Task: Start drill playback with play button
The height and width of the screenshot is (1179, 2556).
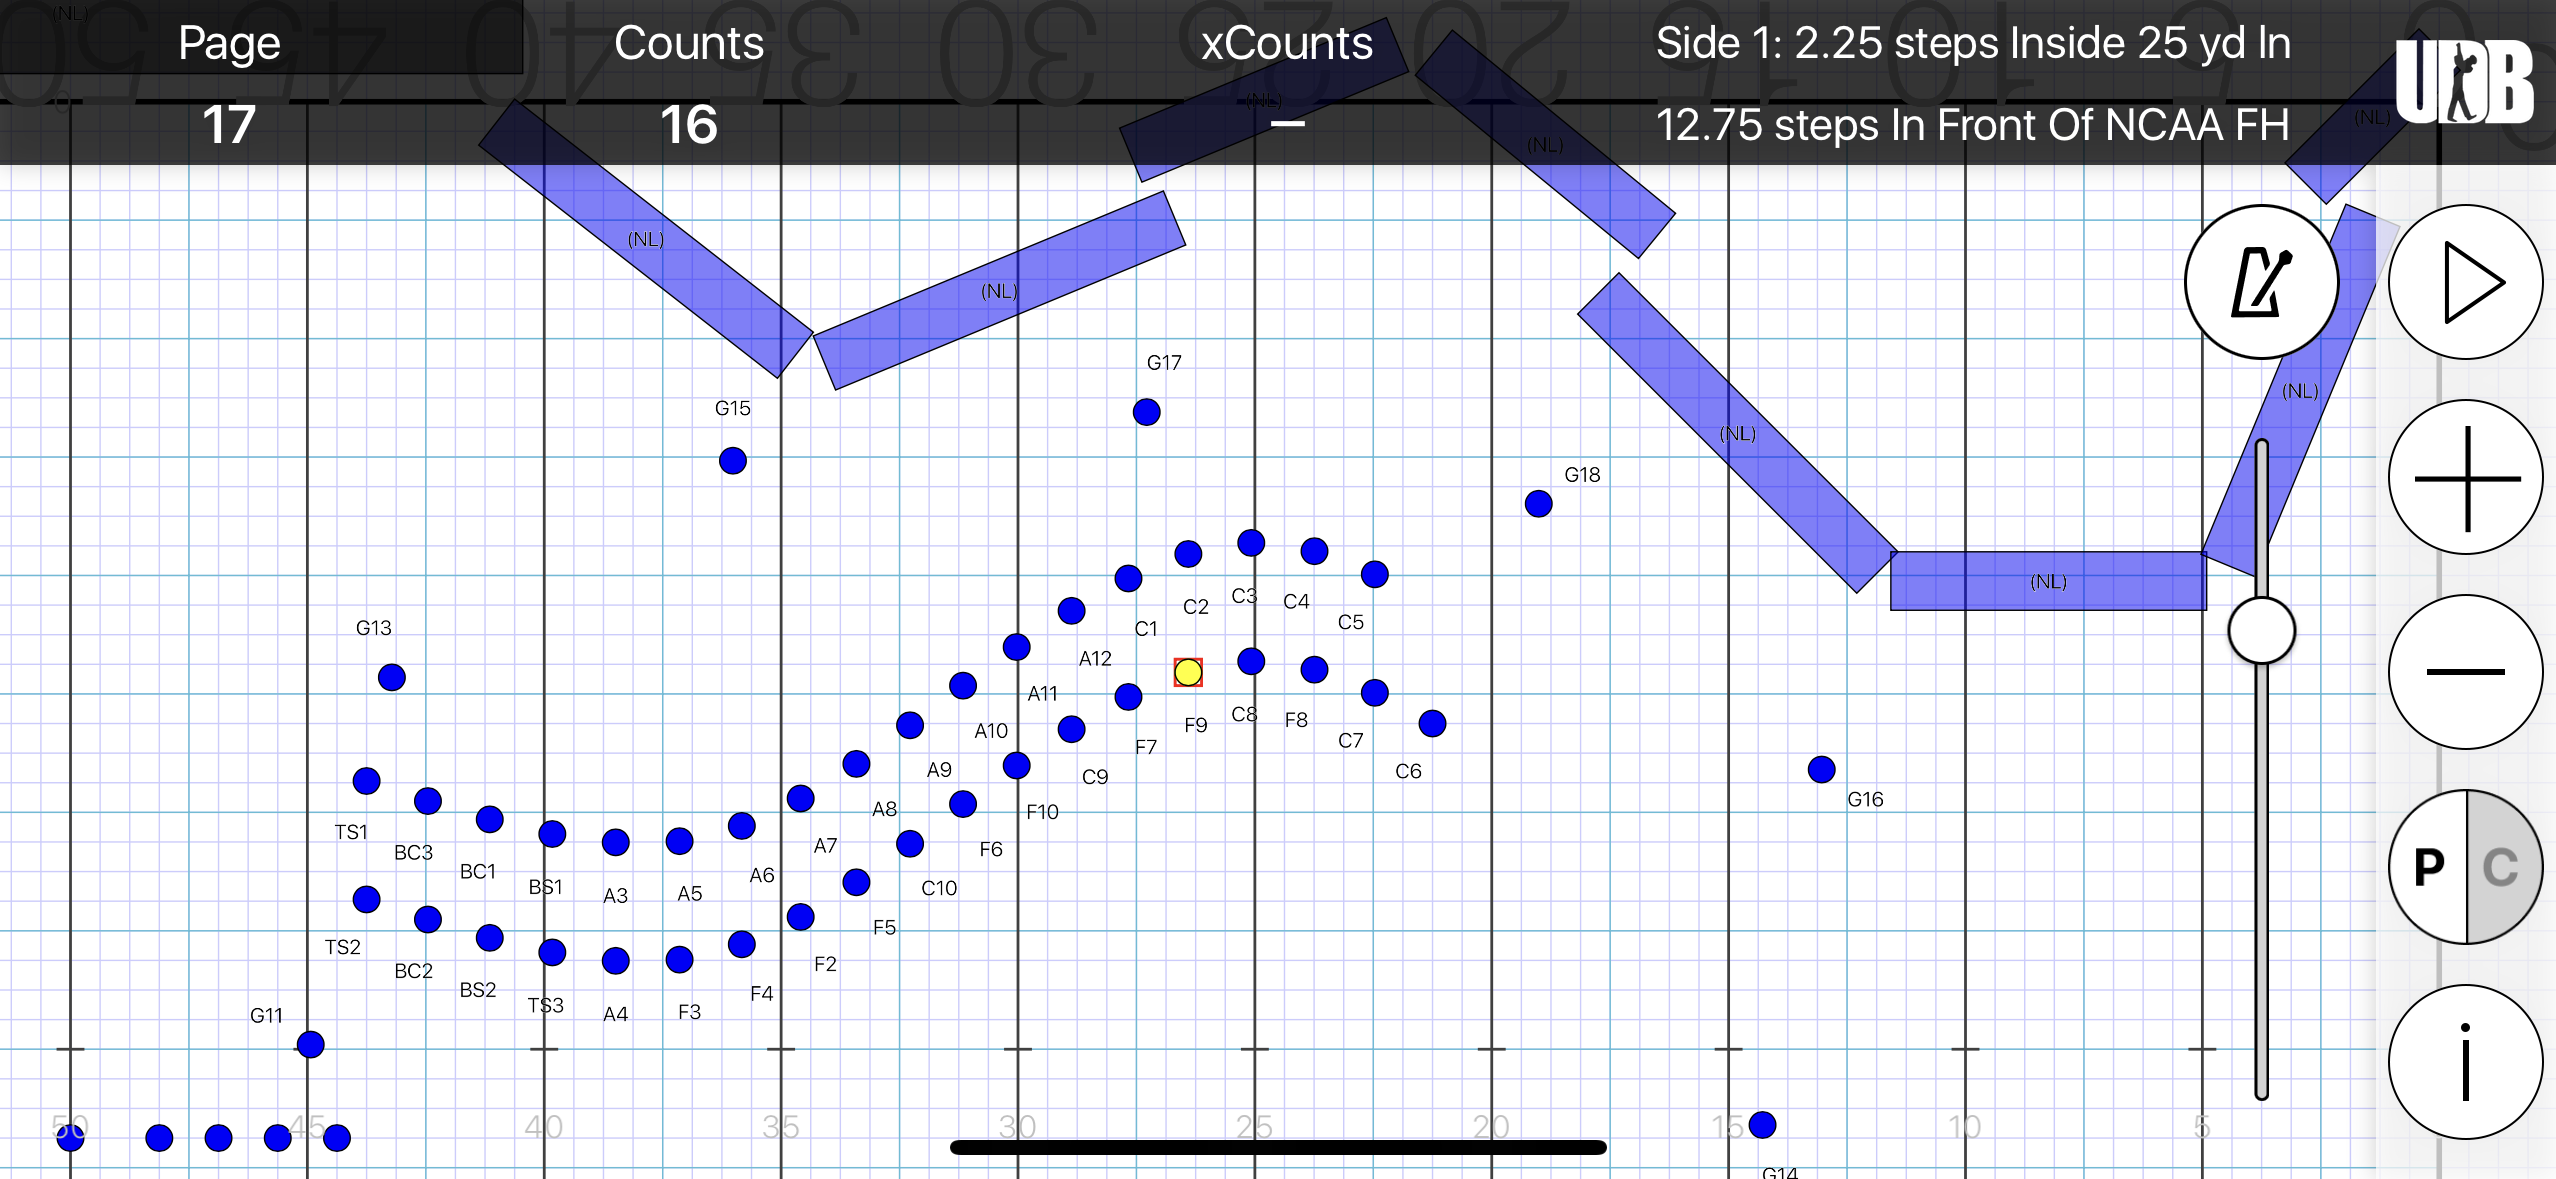Action: pyautogui.click(x=2465, y=282)
